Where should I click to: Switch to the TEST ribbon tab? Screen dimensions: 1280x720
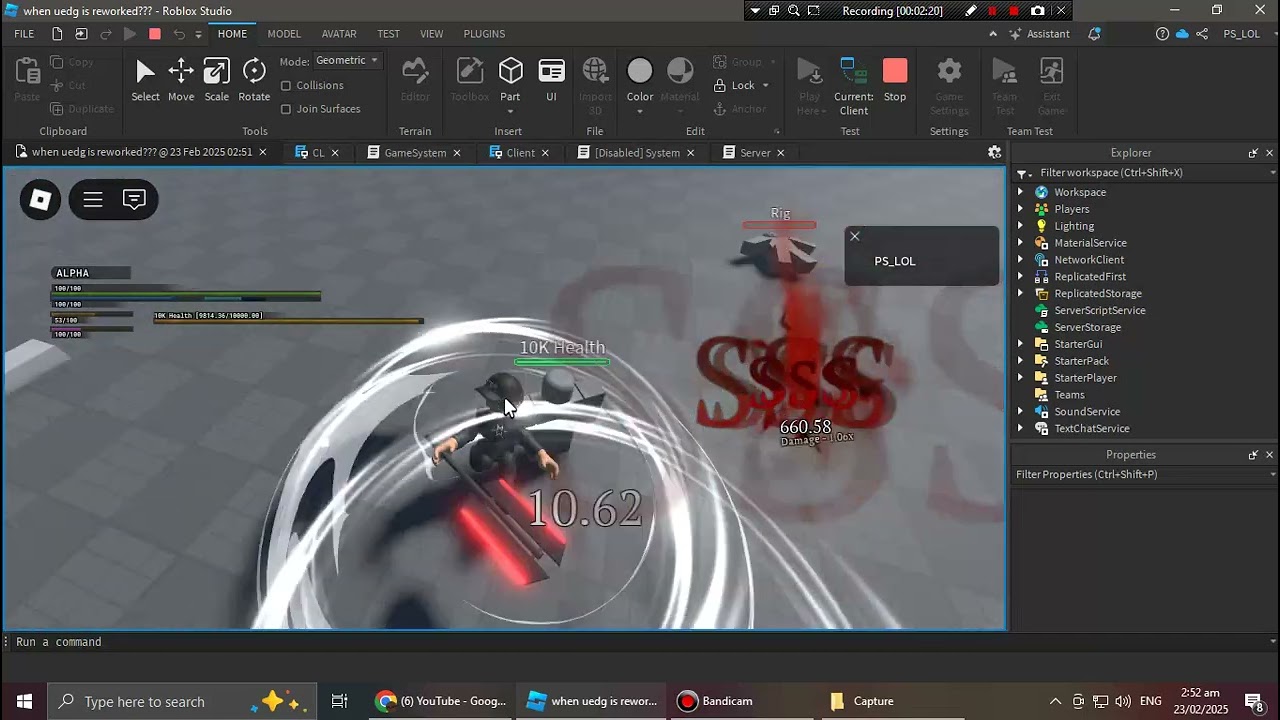(388, 34)
